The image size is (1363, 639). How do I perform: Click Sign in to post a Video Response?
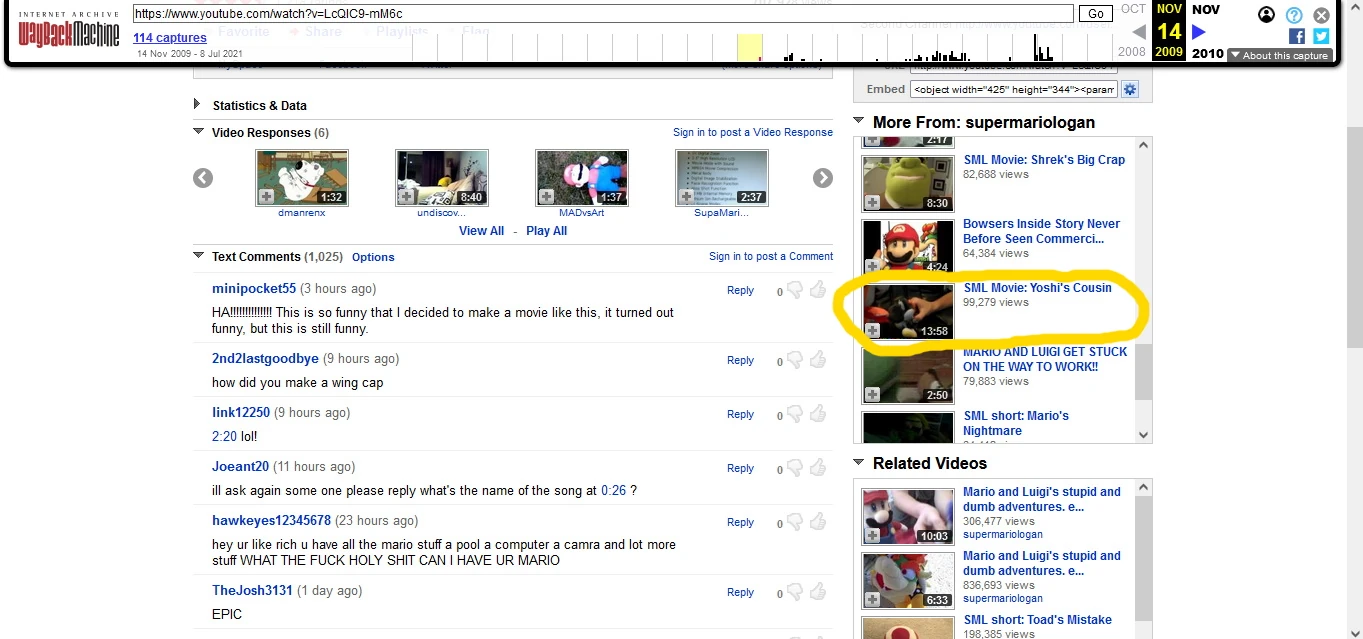[753, 132]
